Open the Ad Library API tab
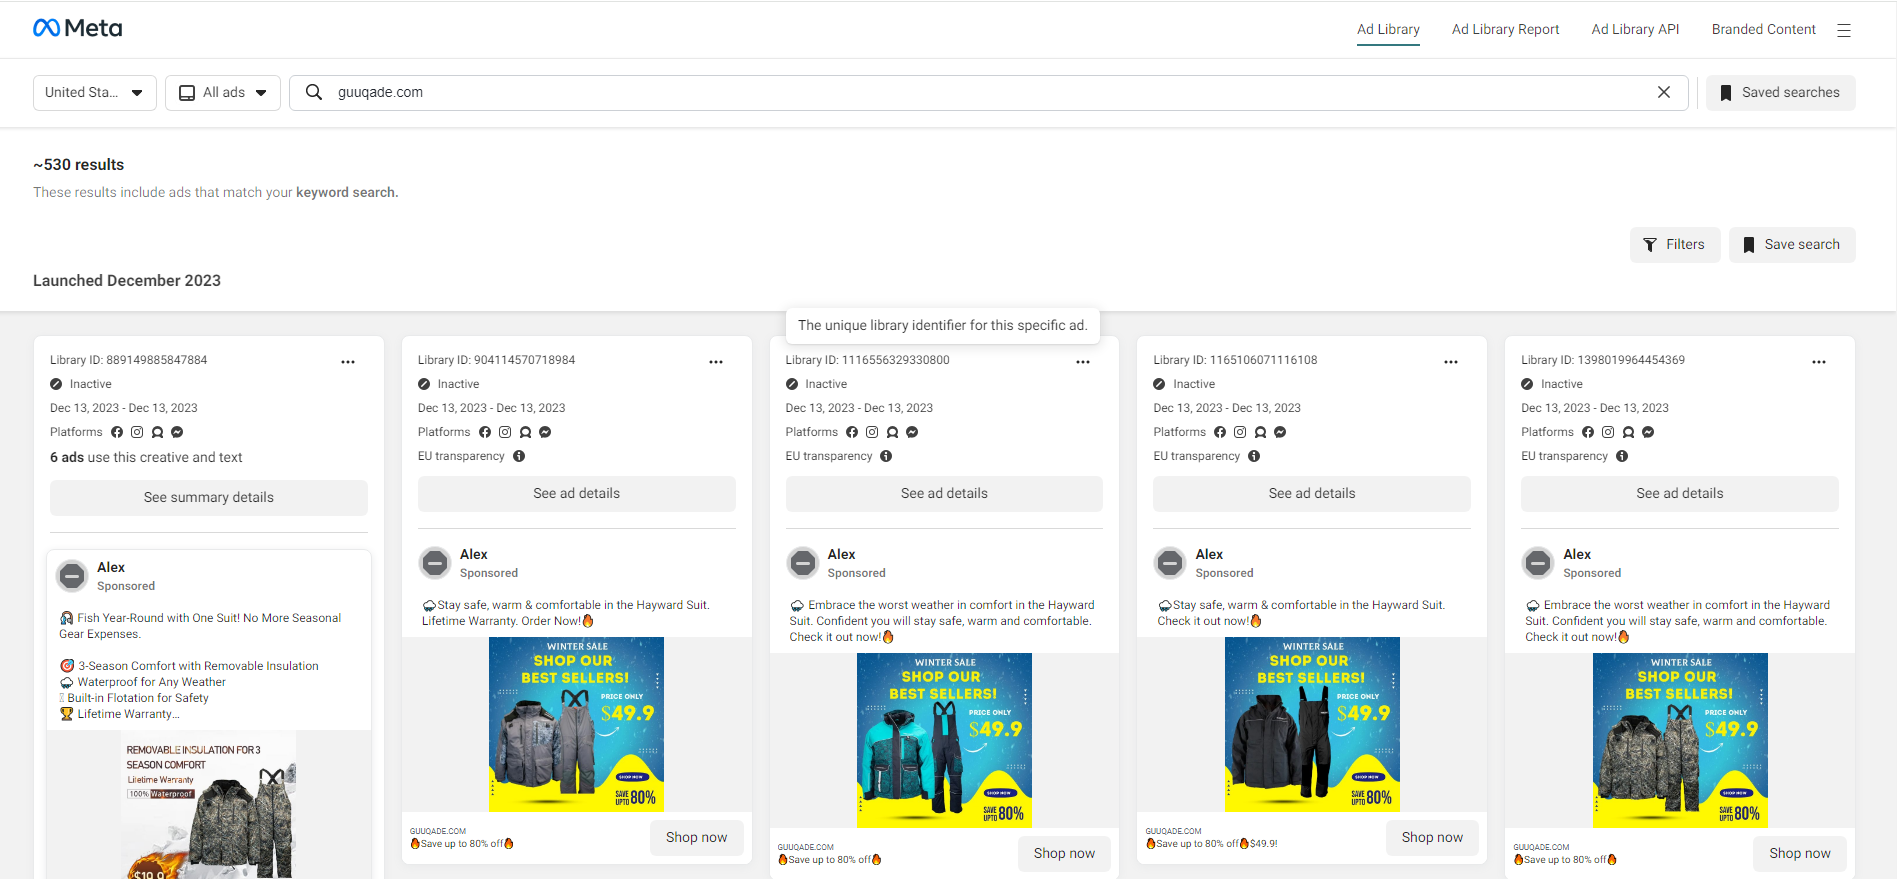Screen dimensions: 1897x879 1635,29
